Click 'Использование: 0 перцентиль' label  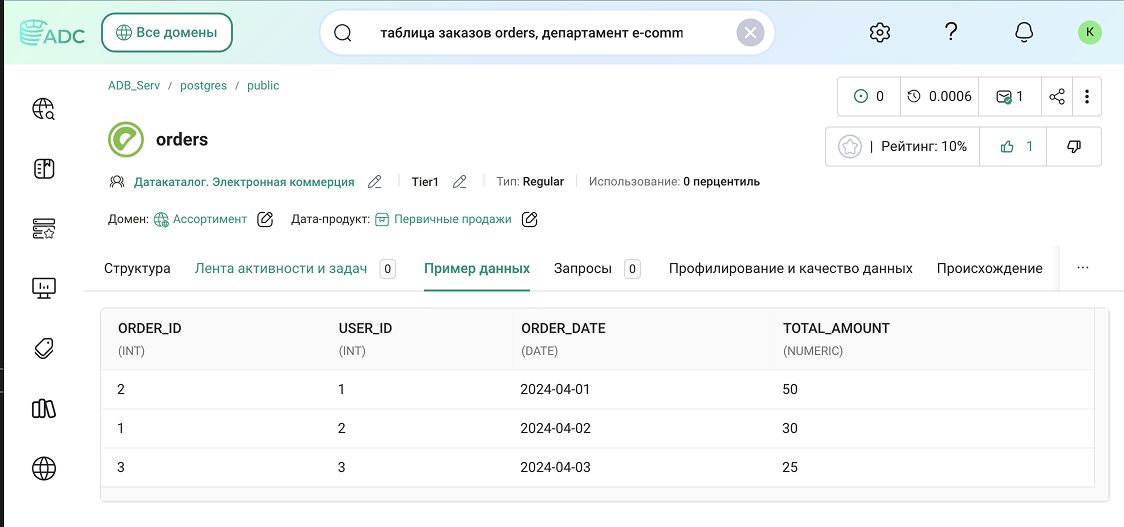pos(675,182)
